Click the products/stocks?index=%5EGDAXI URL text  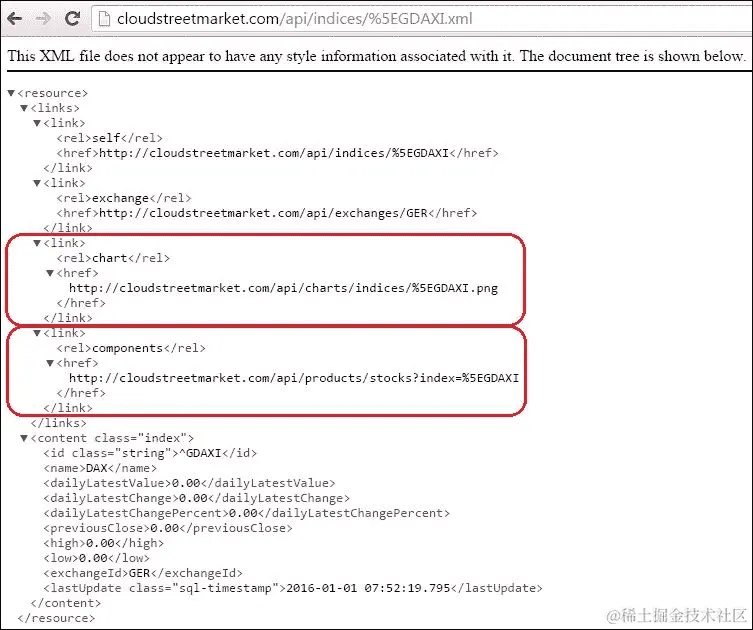coord(294,378)
